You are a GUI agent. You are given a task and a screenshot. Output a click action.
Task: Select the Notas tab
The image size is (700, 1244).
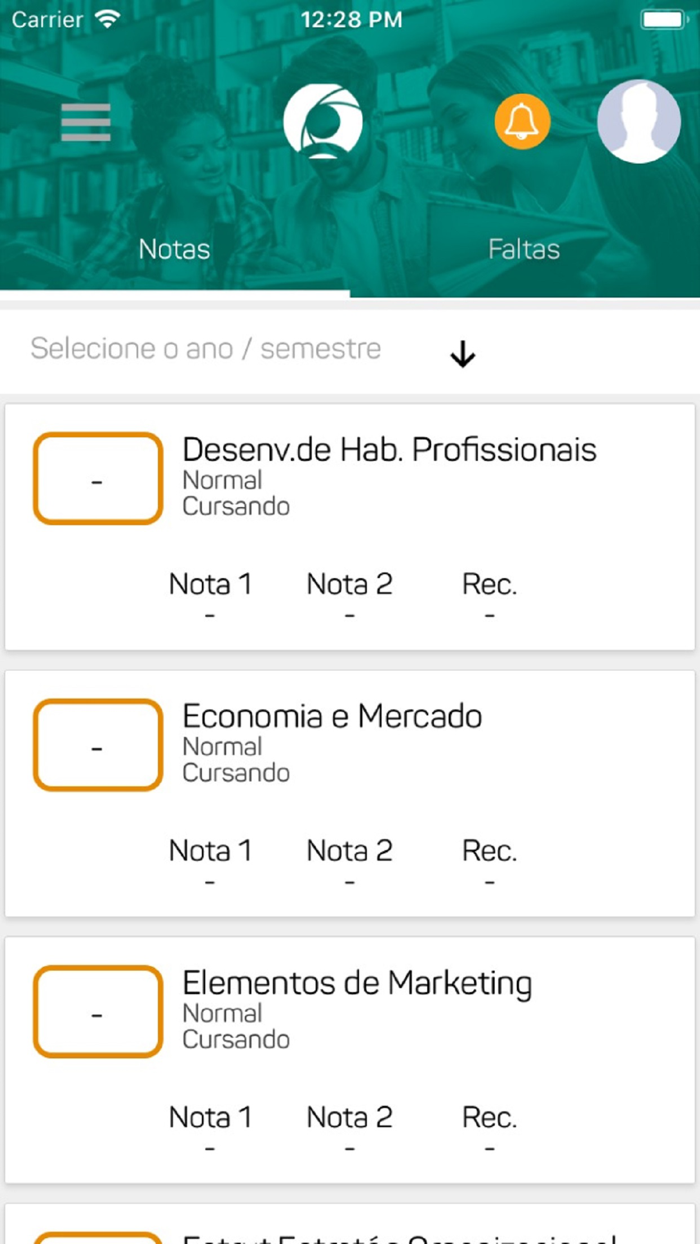coord(174,249)
